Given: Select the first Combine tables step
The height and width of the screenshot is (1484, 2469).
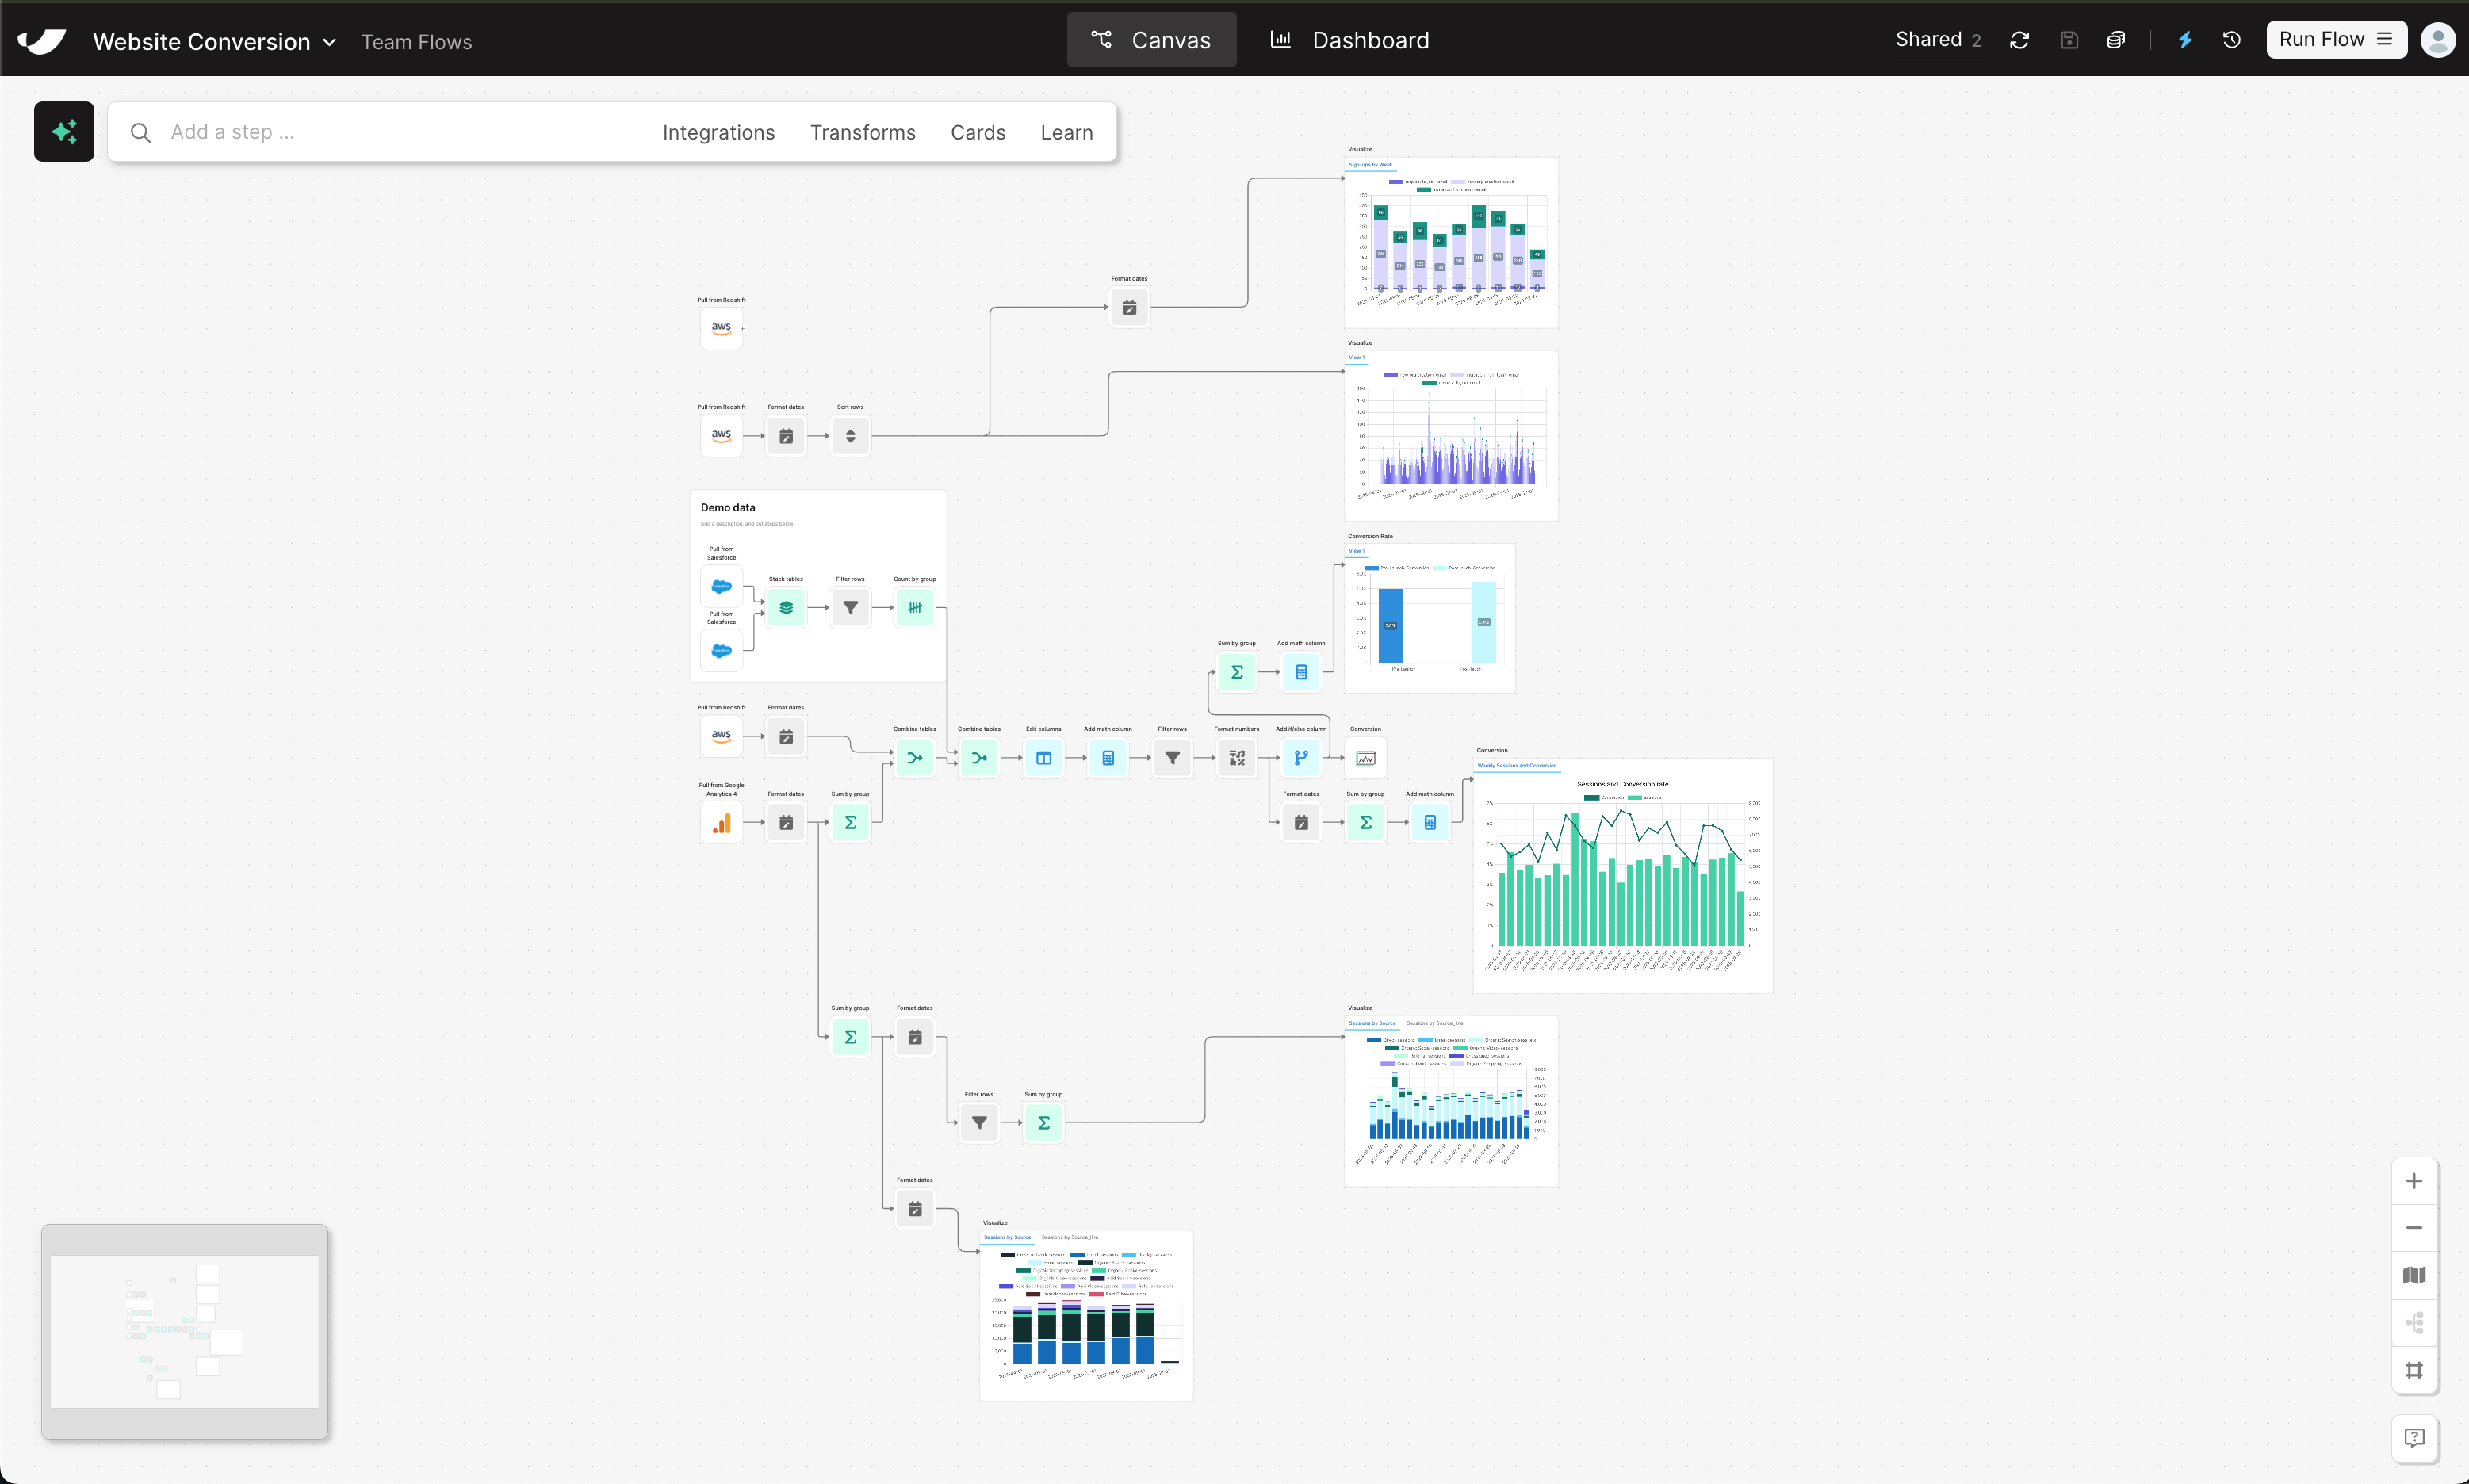Looking at the screenshot, I should tap(914, 758).
